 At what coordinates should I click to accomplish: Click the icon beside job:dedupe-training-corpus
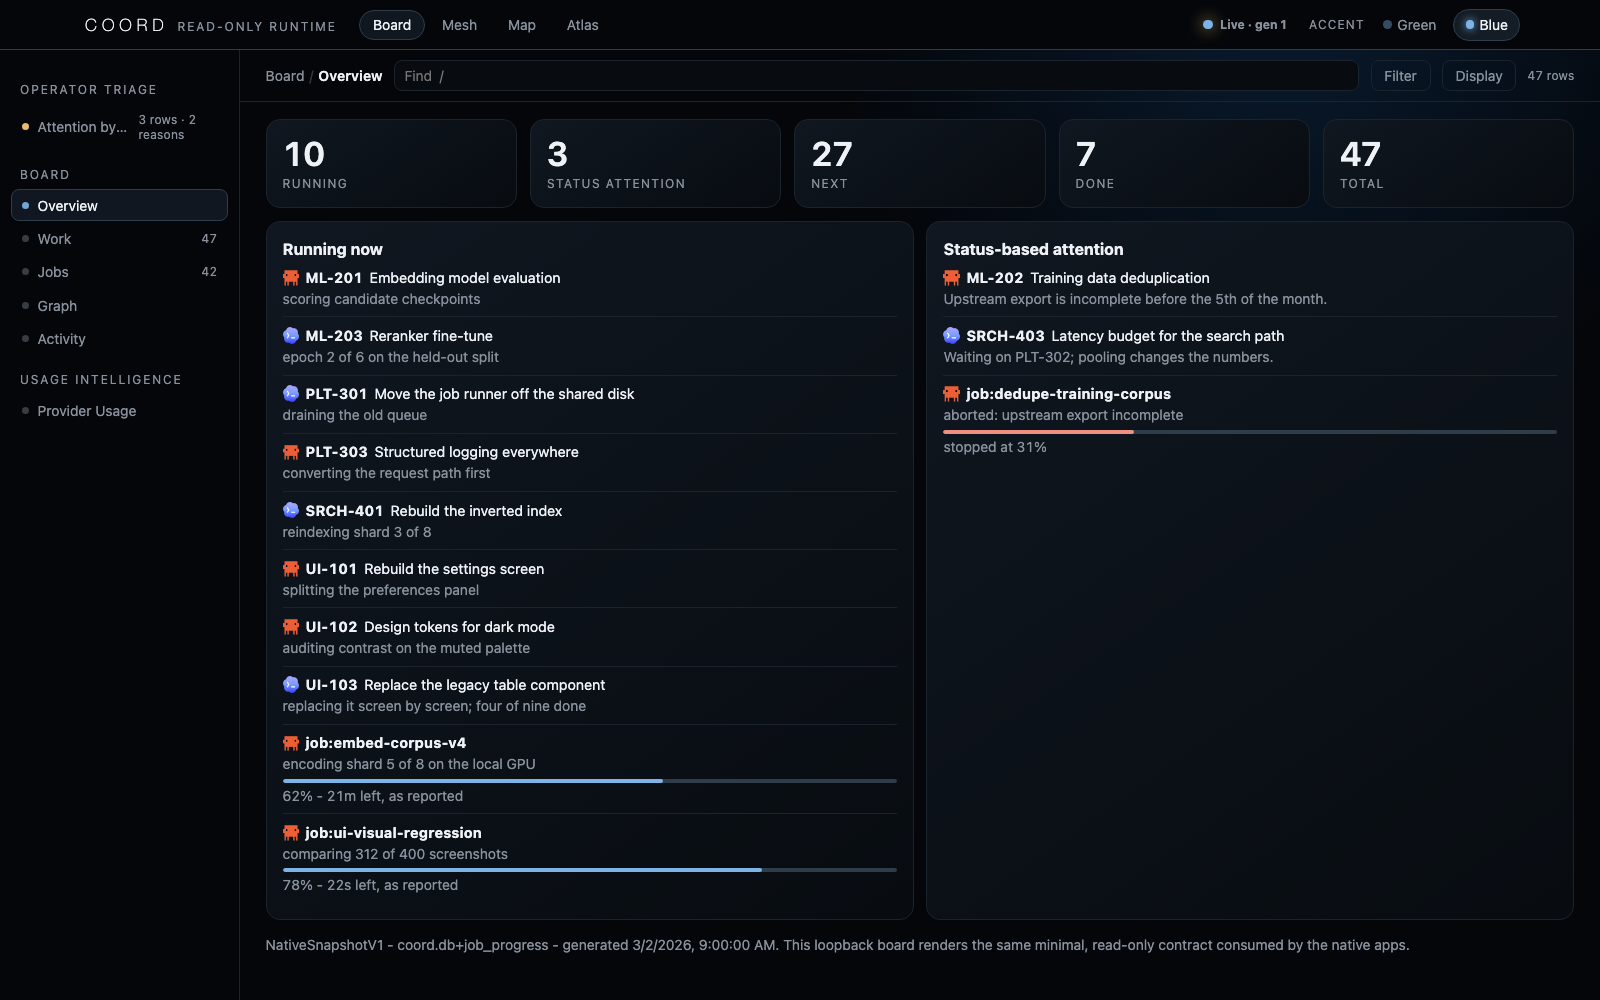pyautogui.click(x=952, y=394)
